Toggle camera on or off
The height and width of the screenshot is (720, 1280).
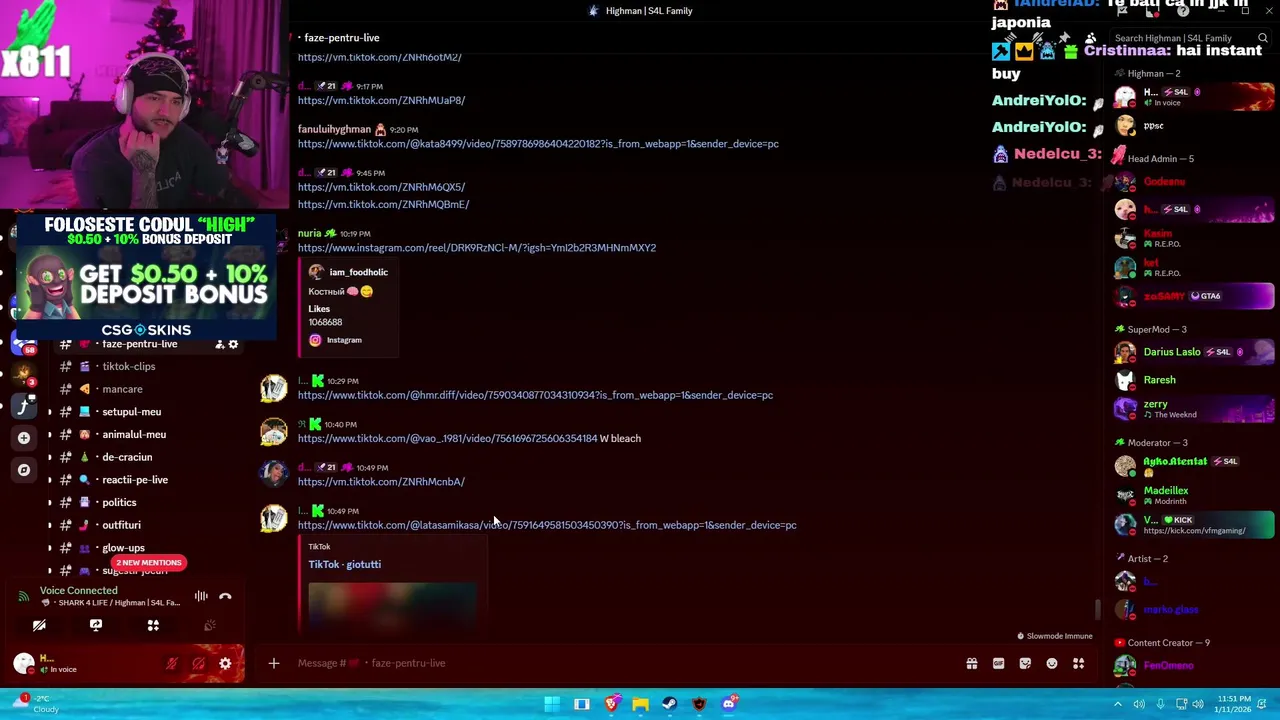(x=39, y=625)
